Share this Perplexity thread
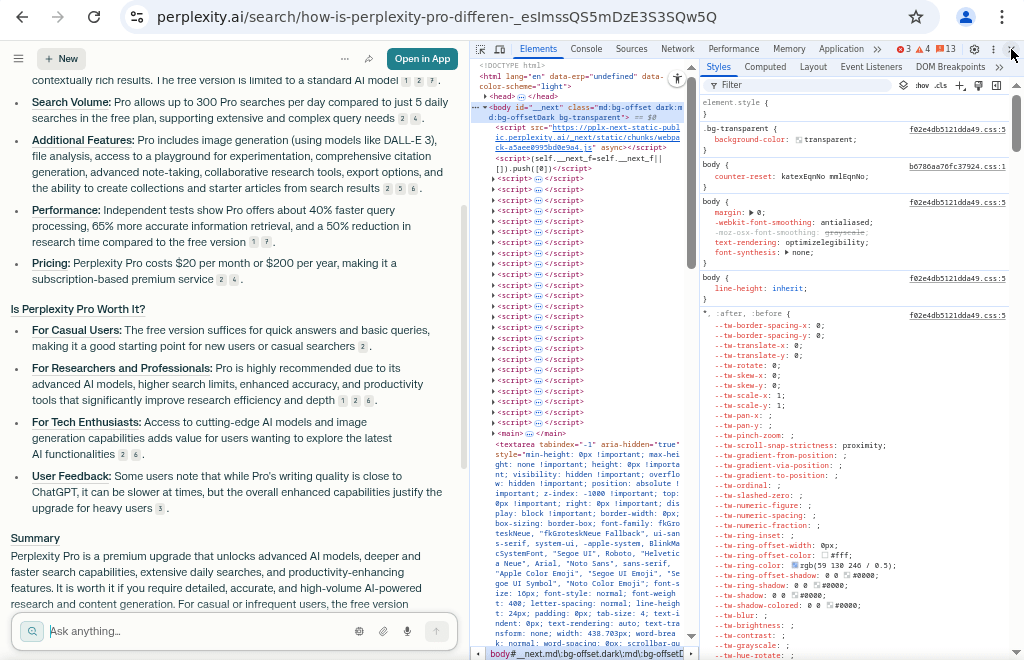1024x660 pixels. pyautogui.click(x=369, y=59)
